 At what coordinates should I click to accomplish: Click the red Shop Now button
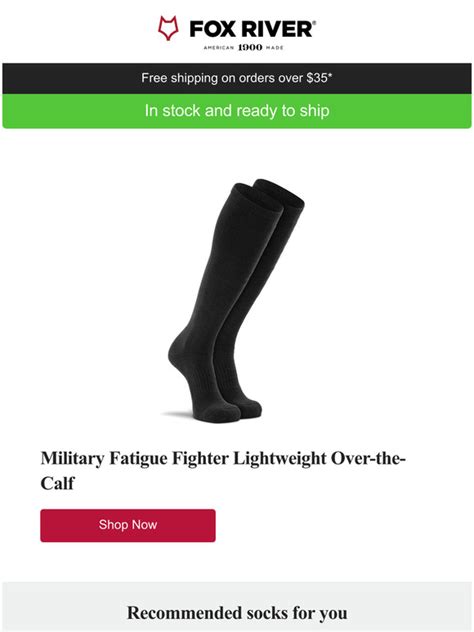[x=128, y=526]
